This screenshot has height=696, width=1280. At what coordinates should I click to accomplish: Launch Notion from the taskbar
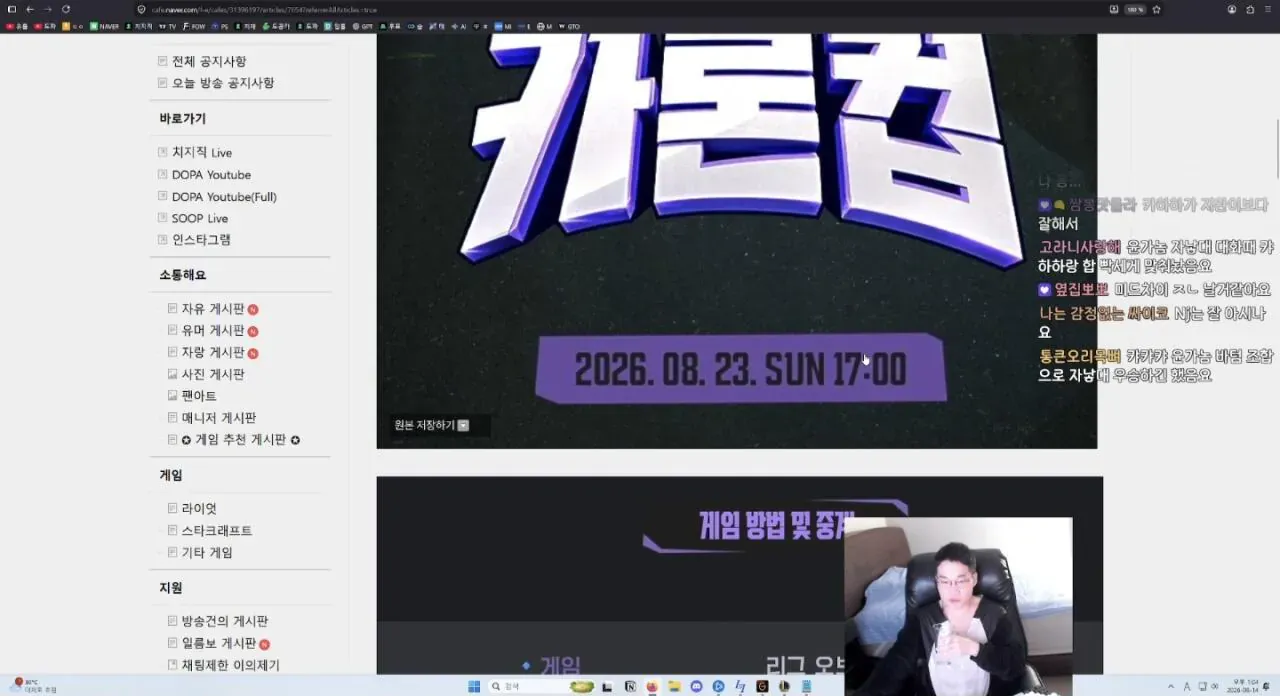pos(630,687)
